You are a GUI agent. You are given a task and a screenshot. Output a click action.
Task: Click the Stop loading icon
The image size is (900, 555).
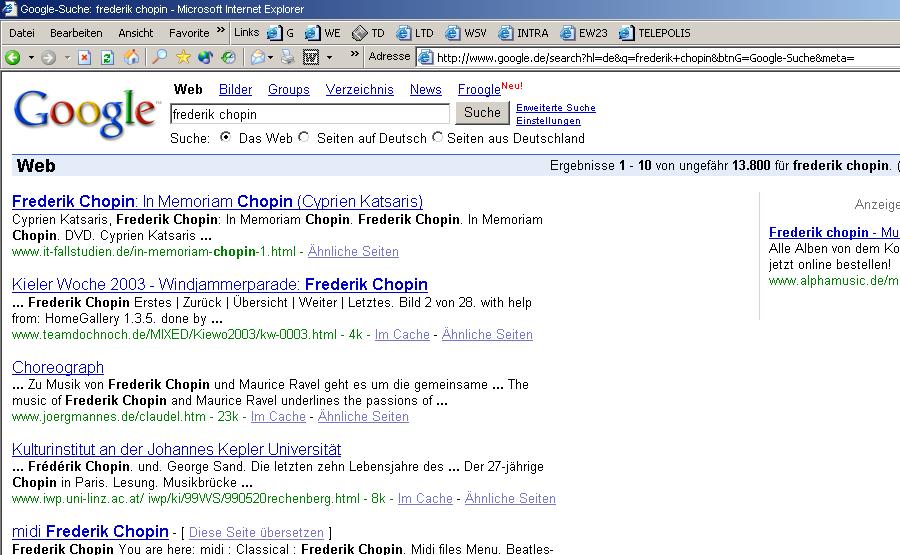tap(85, 58)
